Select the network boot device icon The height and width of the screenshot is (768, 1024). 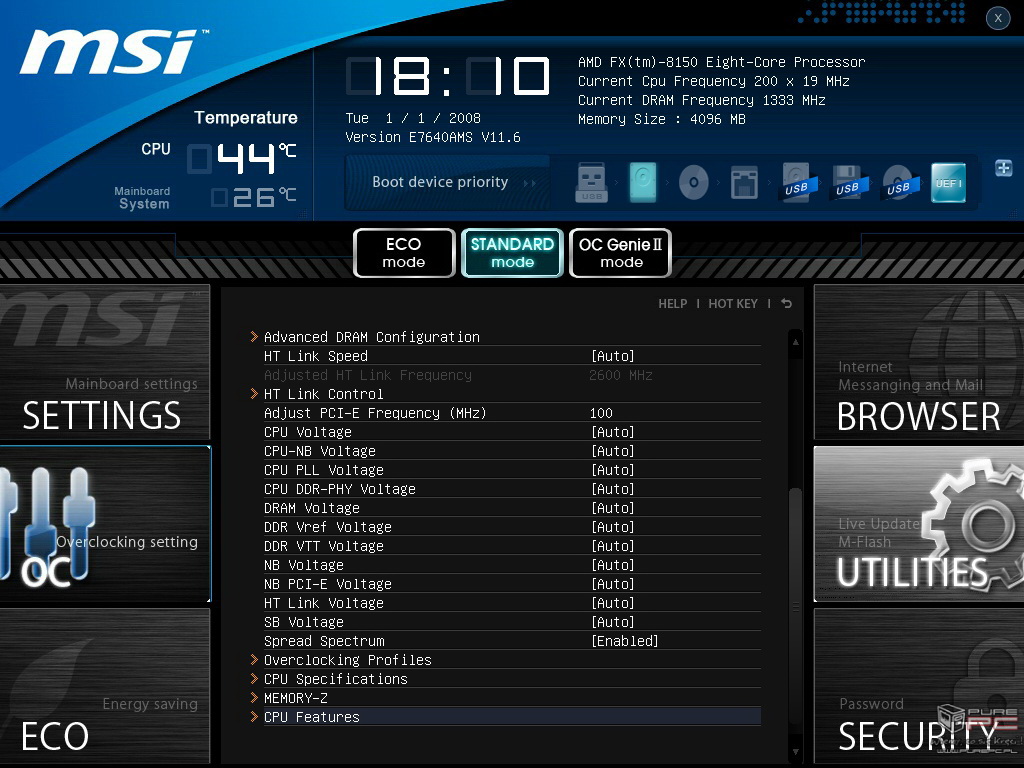click(x=744, y=183)
